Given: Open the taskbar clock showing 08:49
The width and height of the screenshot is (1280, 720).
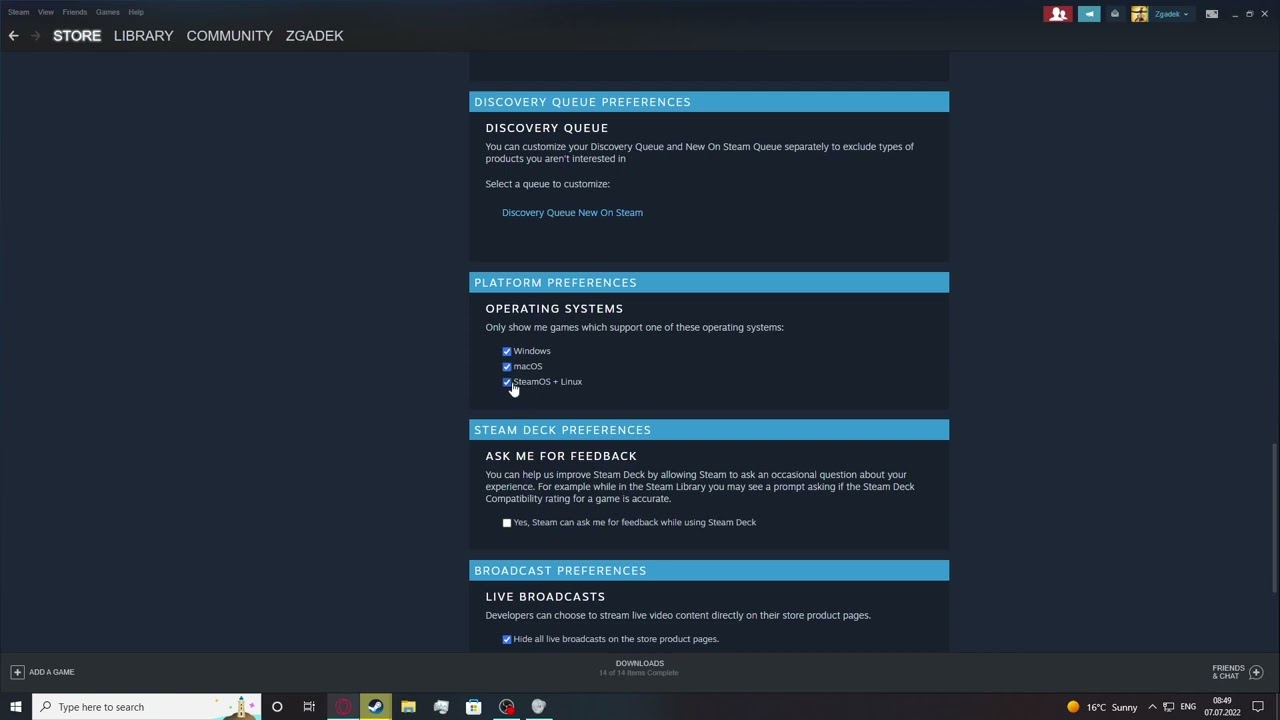Looking at the screenshot, I should coord(1222,707).
